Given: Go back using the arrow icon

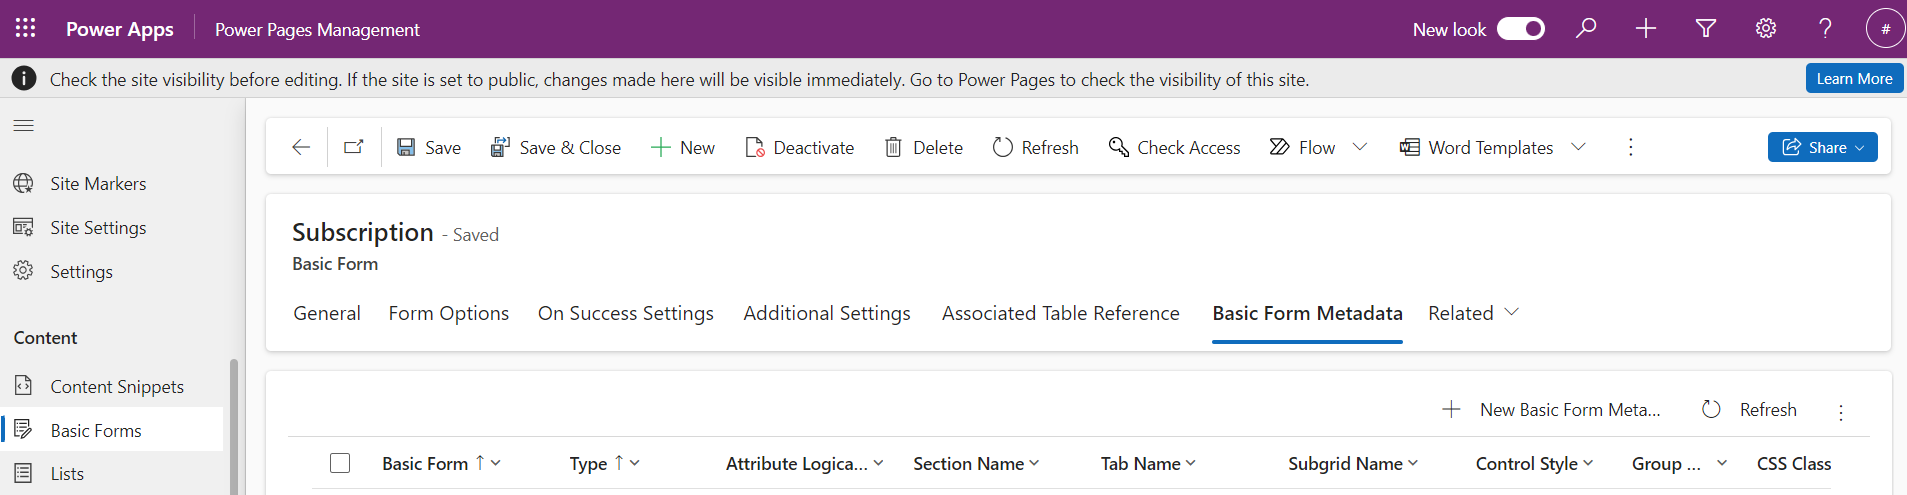Looking at the screenshot, I should (301, 147).
